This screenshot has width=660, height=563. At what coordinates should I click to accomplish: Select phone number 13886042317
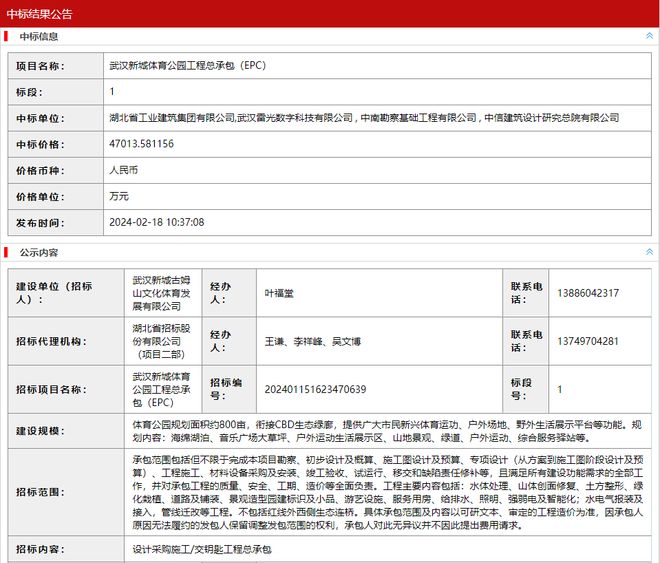pos(588,293)
